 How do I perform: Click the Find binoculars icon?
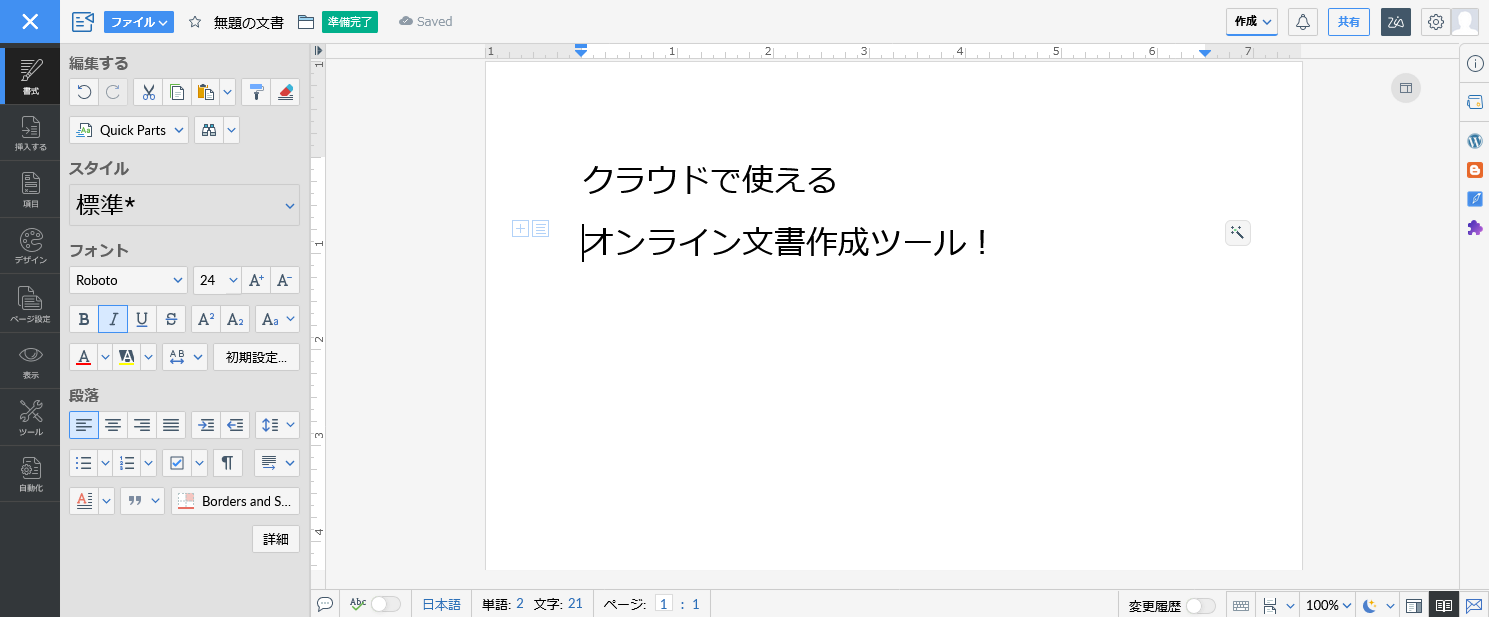[x=209, y=130]
